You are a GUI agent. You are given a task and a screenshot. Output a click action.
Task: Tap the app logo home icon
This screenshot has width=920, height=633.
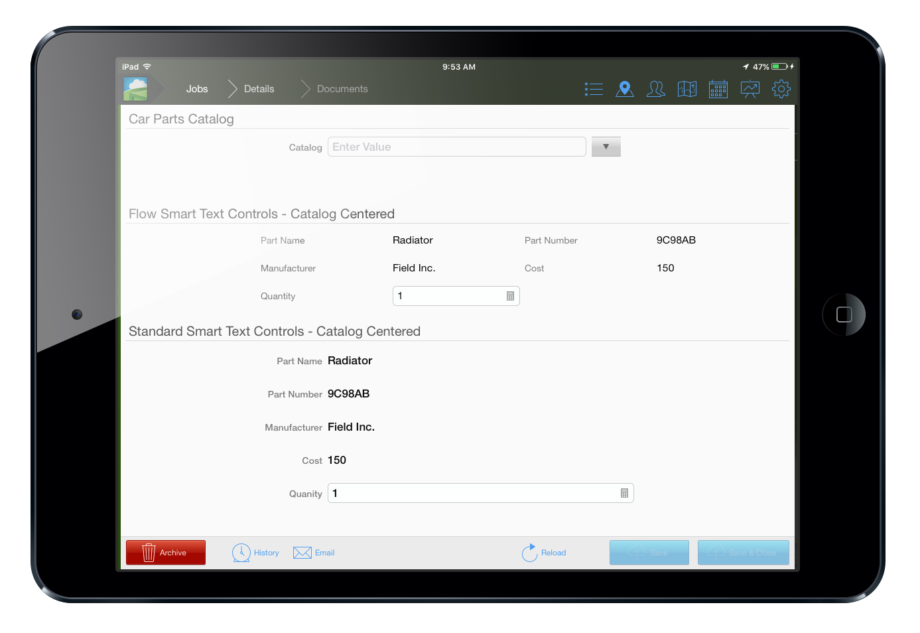[136, 89]
